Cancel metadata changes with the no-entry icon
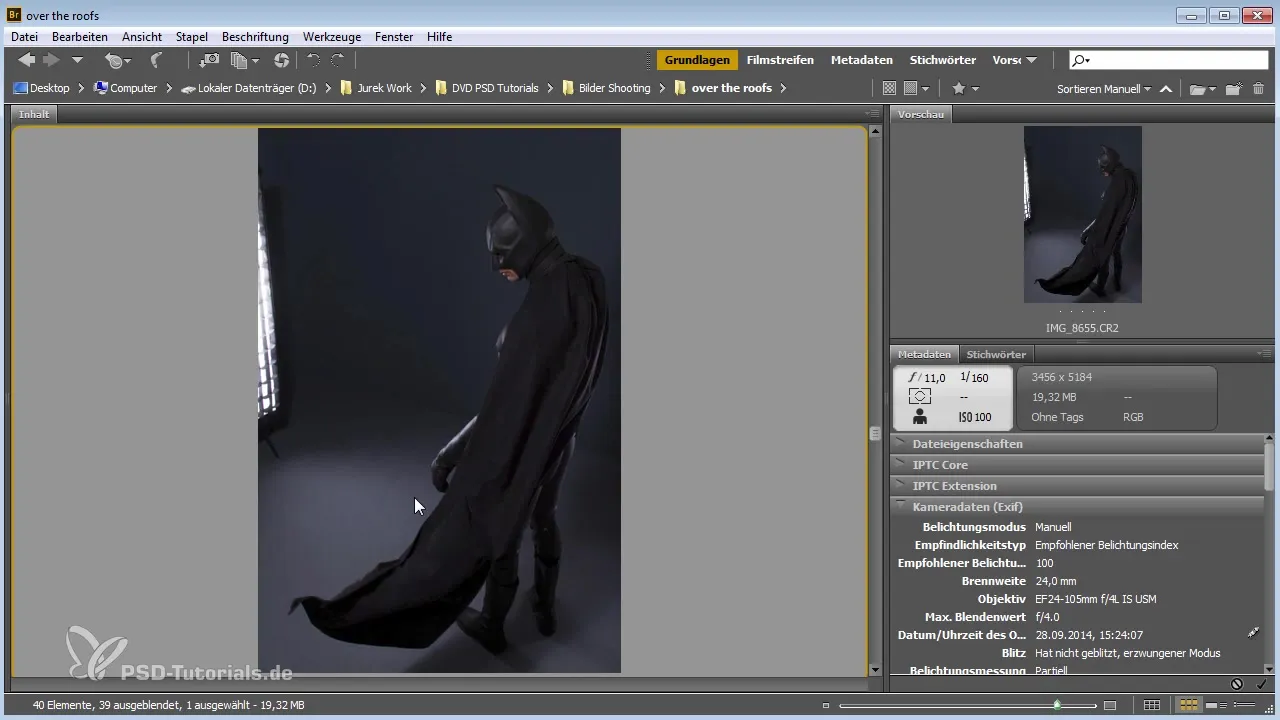This screenshot has height=720, width=1280. 1237,684
